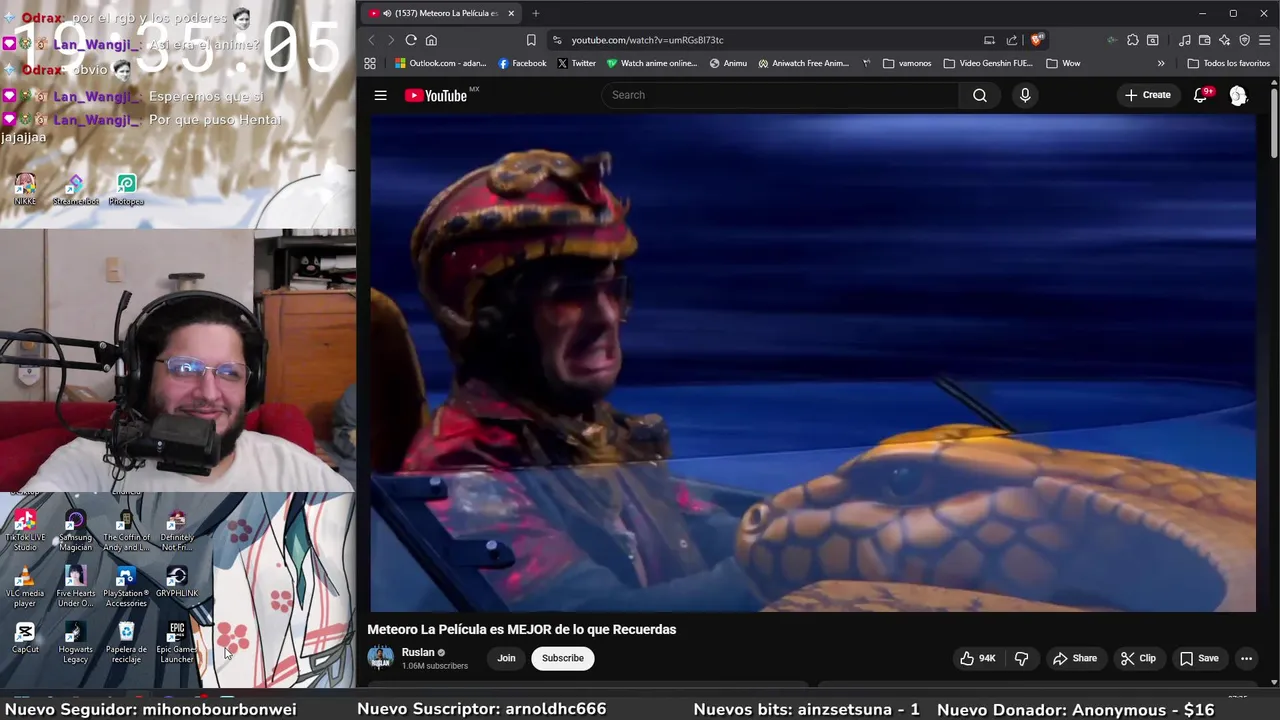Open The Coffin of Andy and Leyley shortcut
The image size is (1280, 720).
[126, 531]
